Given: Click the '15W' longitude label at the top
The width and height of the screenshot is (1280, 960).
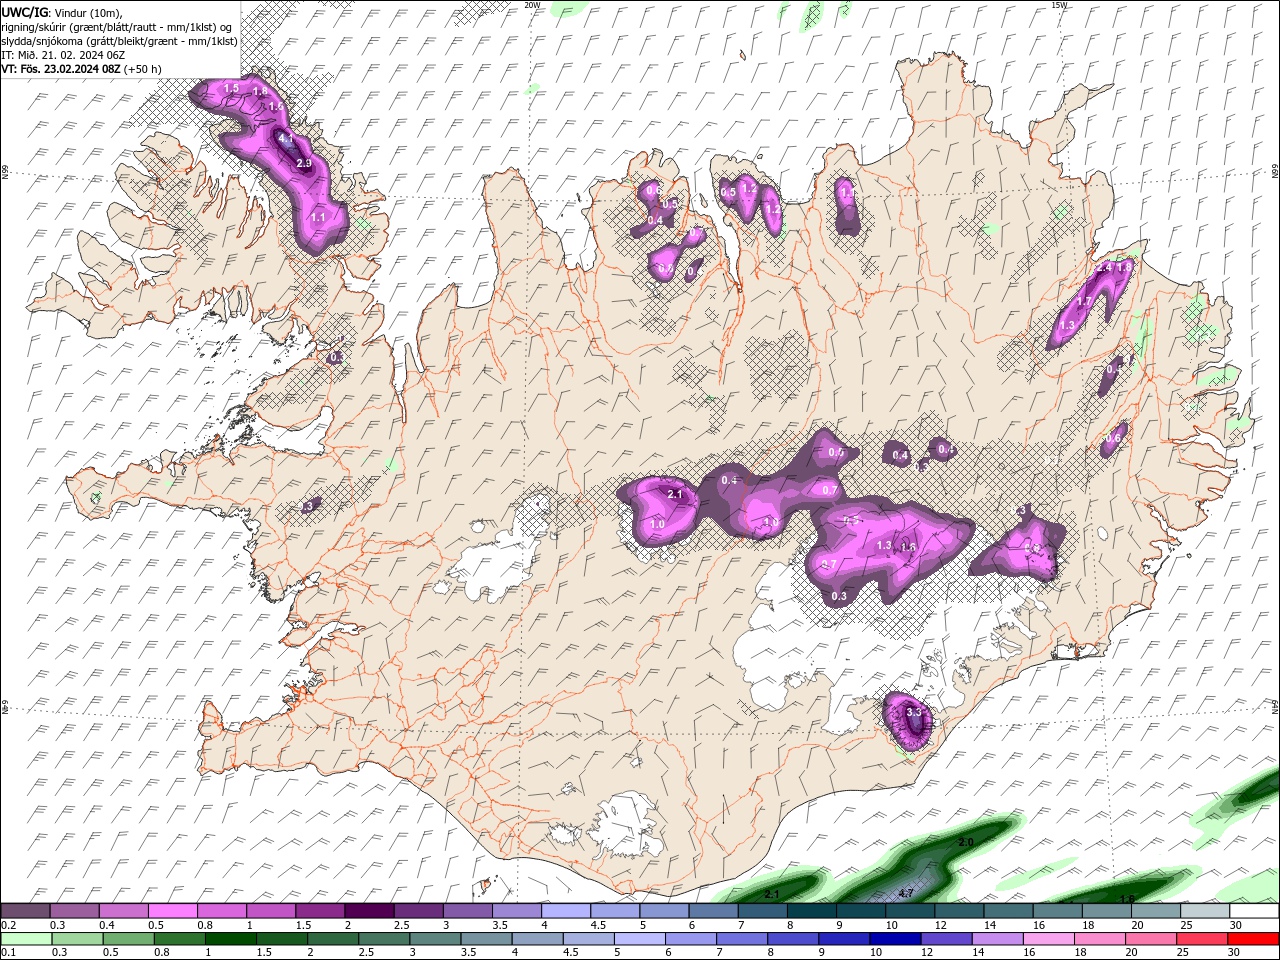Looking at the screenshot, I should point(1059,5).
